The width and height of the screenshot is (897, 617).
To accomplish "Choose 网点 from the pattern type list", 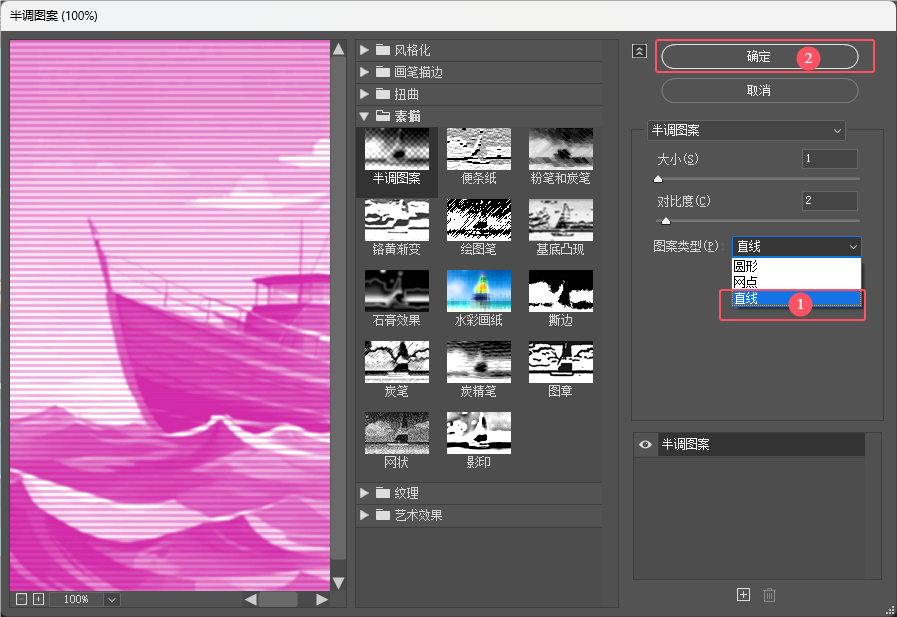I will coord(797,282).
